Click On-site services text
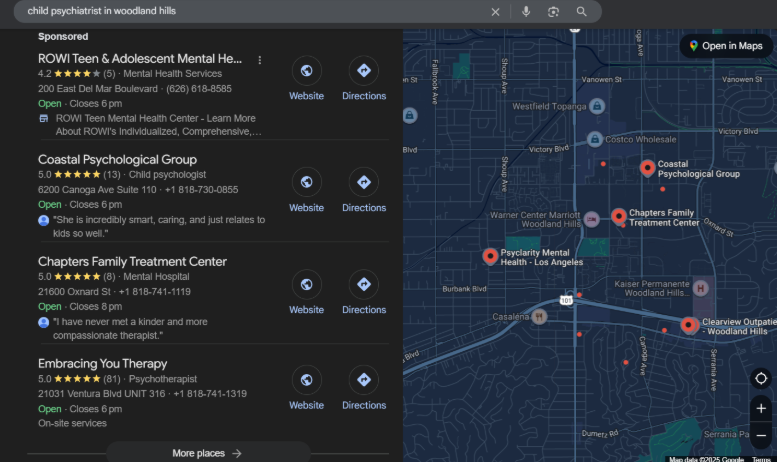Image resolution: width=777 pixels, height=462 pixels. (72, 423)
